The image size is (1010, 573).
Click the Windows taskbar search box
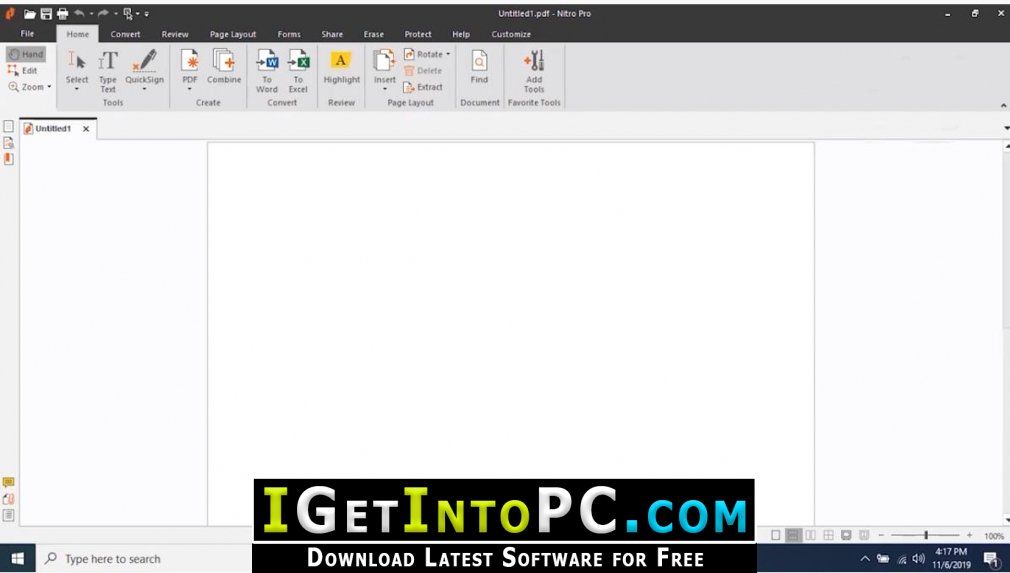tap(143, 559)
